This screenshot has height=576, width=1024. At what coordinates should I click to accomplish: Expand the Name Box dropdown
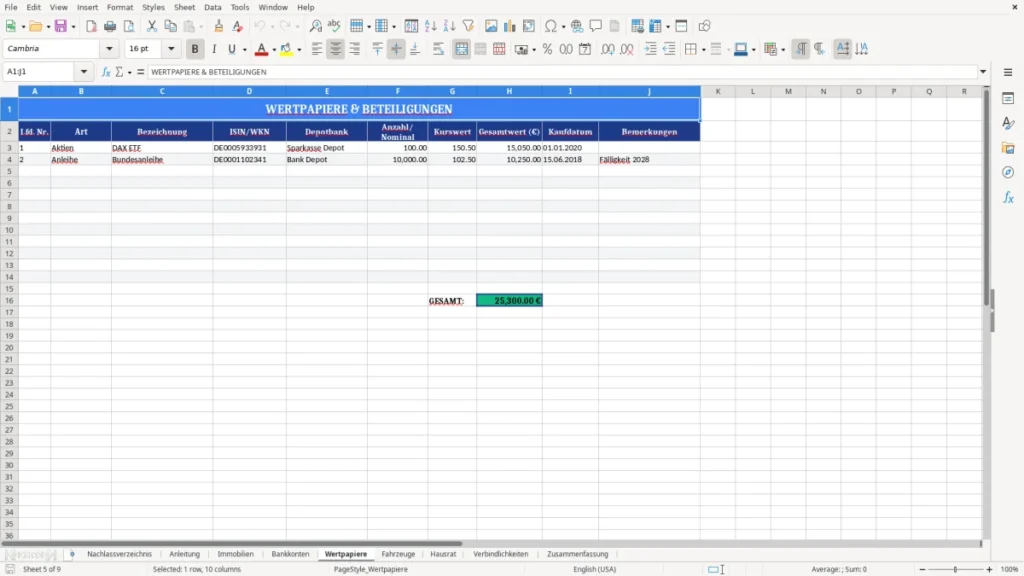pos(84,72)
